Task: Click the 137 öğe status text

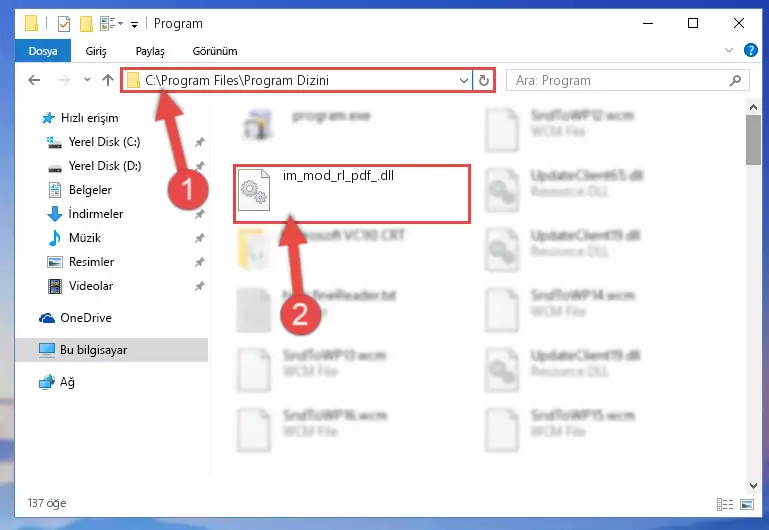Action: coord(47,503)
